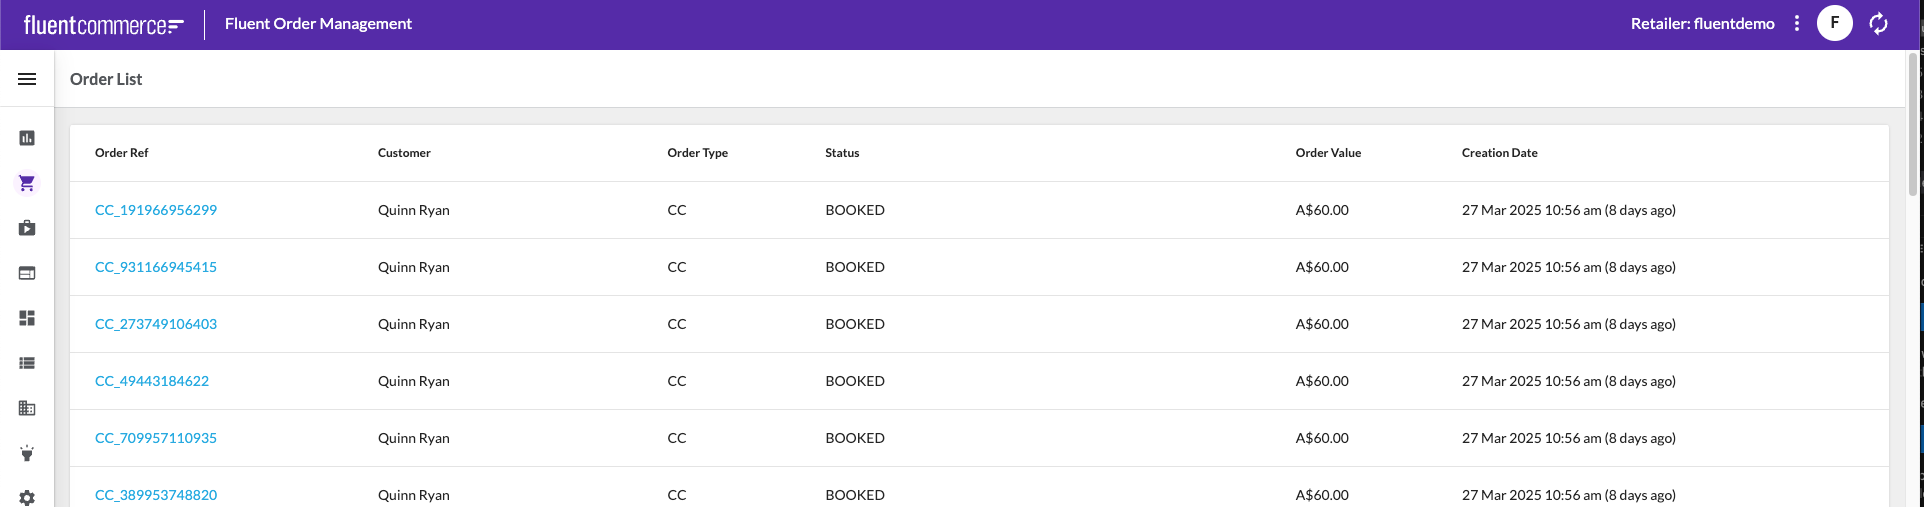Open the settings gear in sidebar
The image size is (1924, 507).
pyautogui.click(x=27, y=497)
